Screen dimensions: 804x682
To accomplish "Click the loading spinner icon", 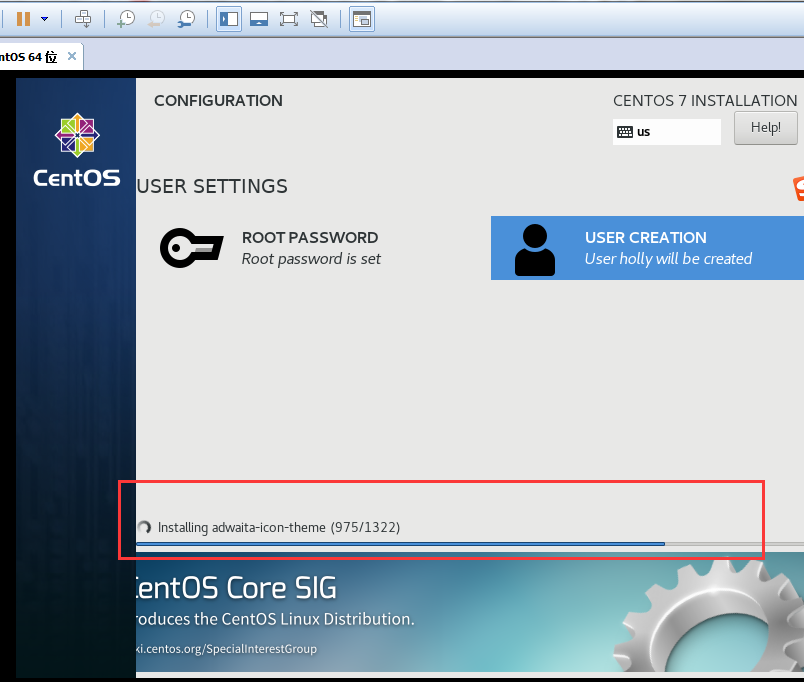I will coord(144,527).
